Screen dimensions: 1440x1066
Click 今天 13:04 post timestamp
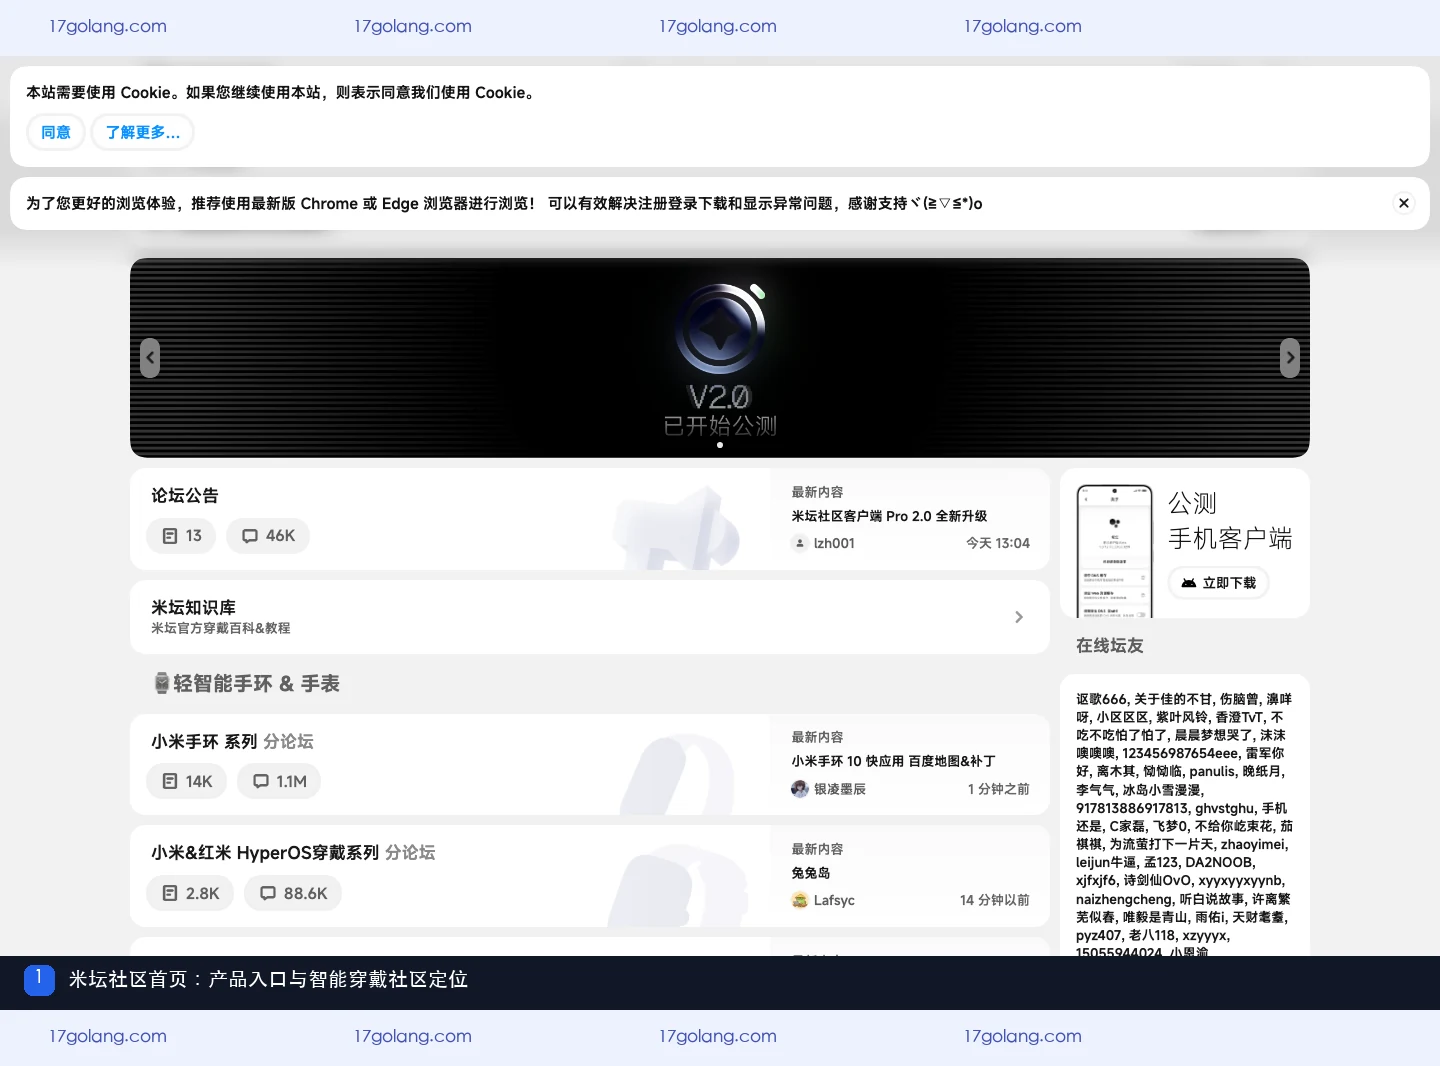pyautogui.click(x=998, y=543)
